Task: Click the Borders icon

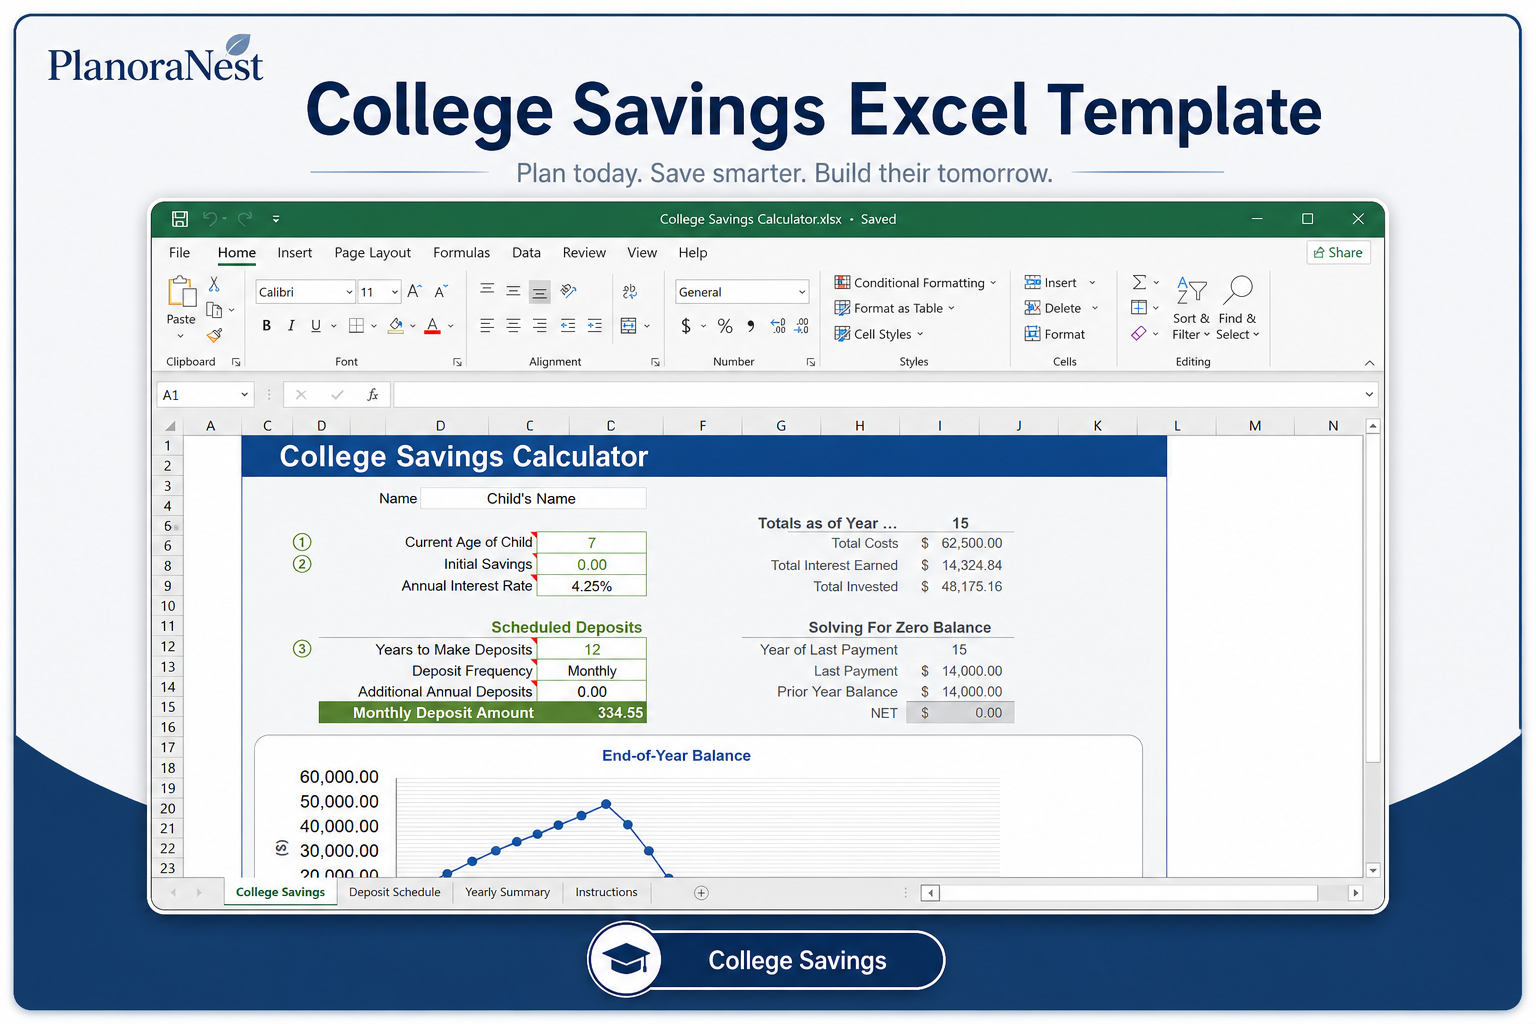Action: [x=356, y=325]
